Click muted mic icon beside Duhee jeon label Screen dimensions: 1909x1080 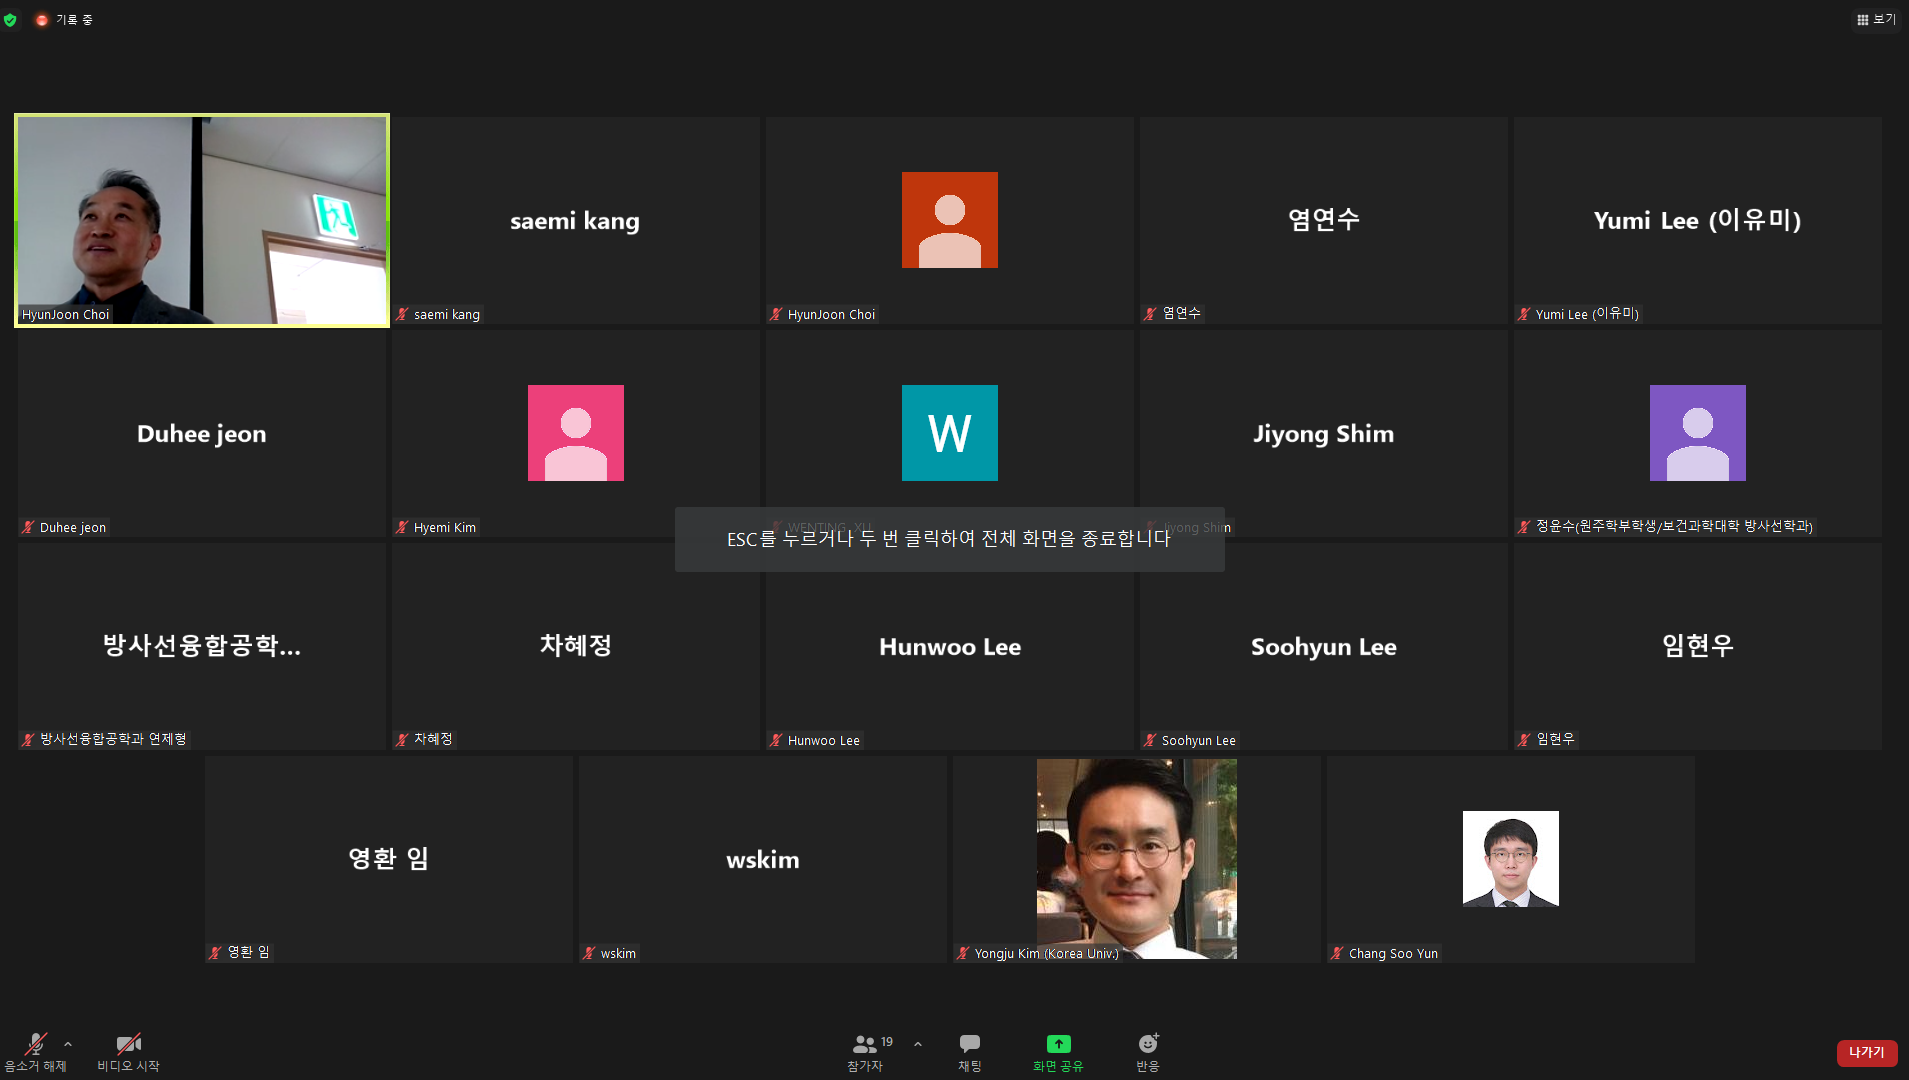coord(28,527)
